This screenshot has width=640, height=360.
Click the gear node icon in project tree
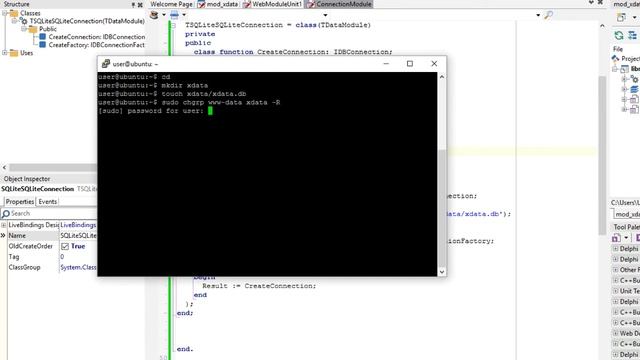pyautogui.click(x=634, y=79)
